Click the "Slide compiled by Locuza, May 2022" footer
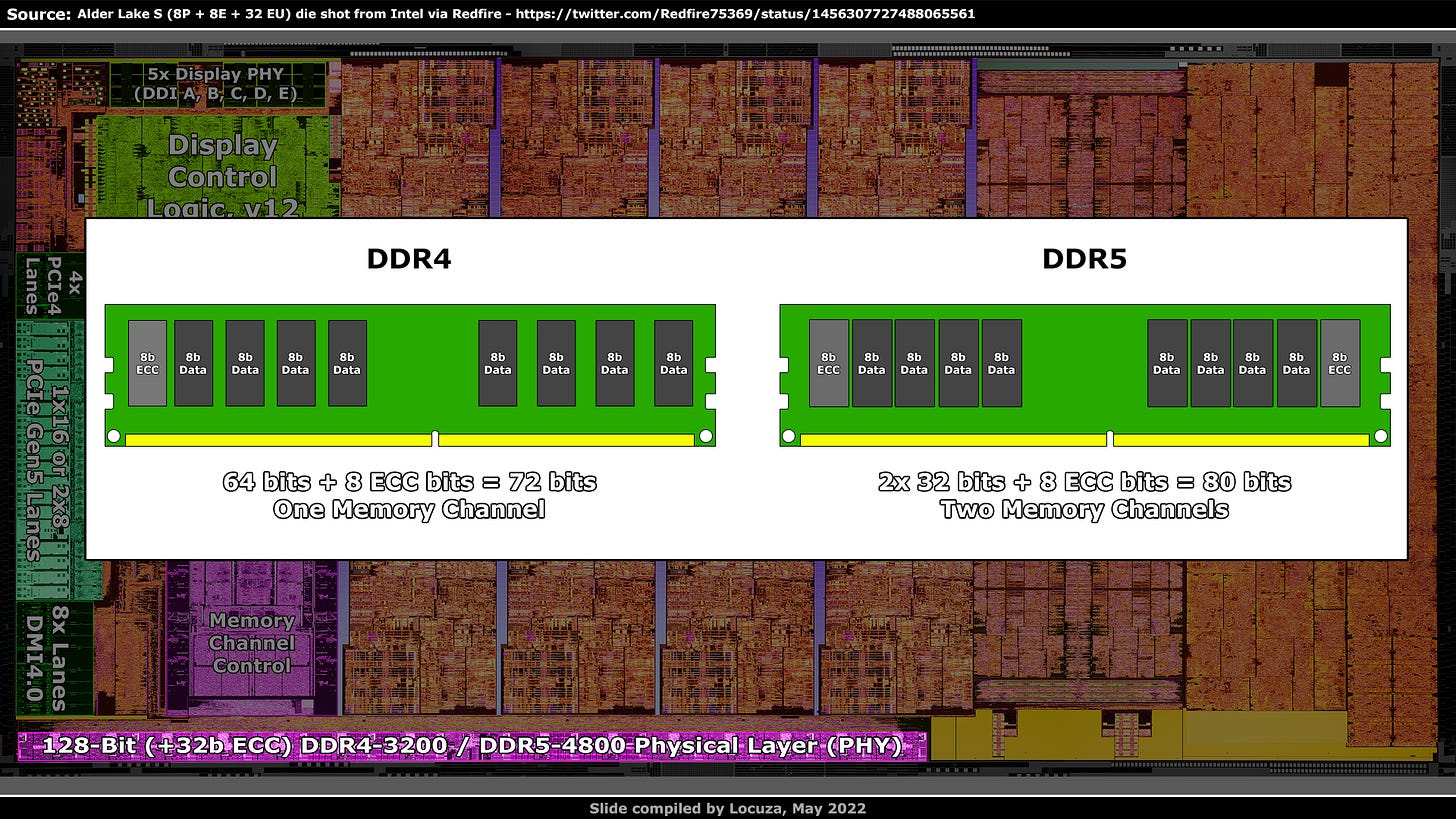Viewport: 1456px width, 819px height. coord(727,808)
